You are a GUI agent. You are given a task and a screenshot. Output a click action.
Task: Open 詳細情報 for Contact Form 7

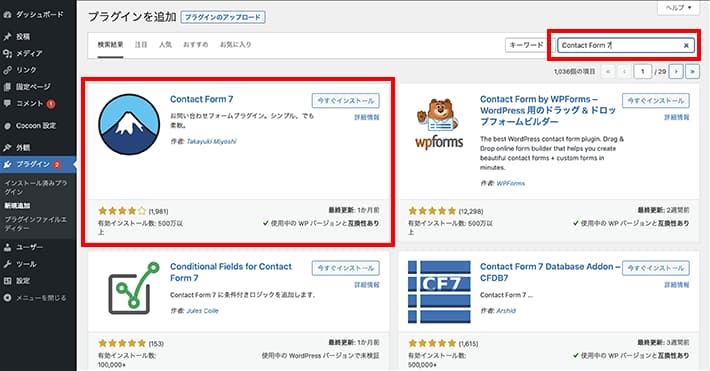click(x=367, y=117)
